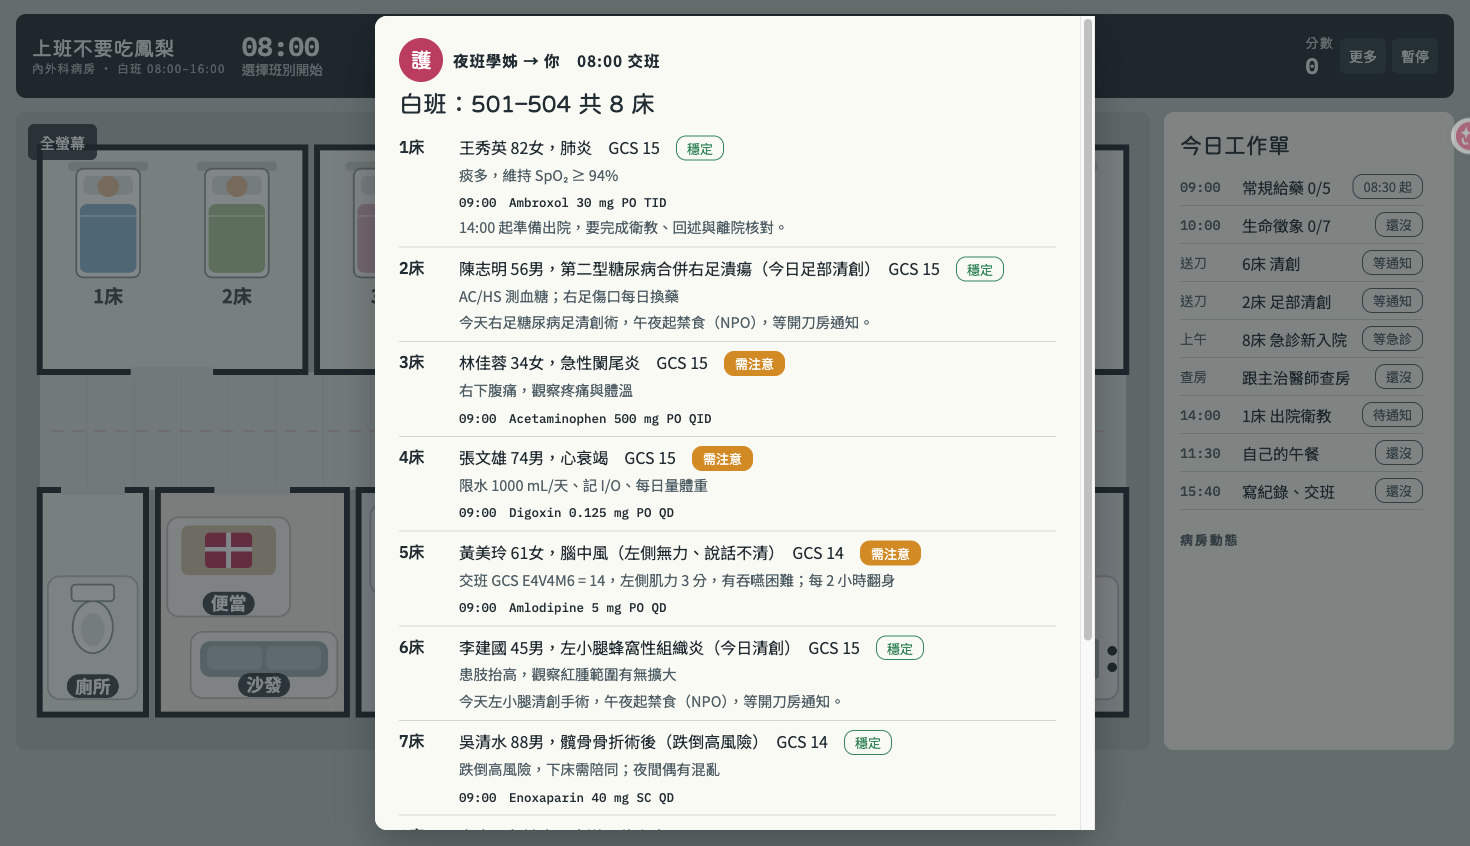Click the 需注意 status tag for 林佳蓉
The height and width of the screenshot is (846, 1470).
pyautogui.click(x=754, y=364)
